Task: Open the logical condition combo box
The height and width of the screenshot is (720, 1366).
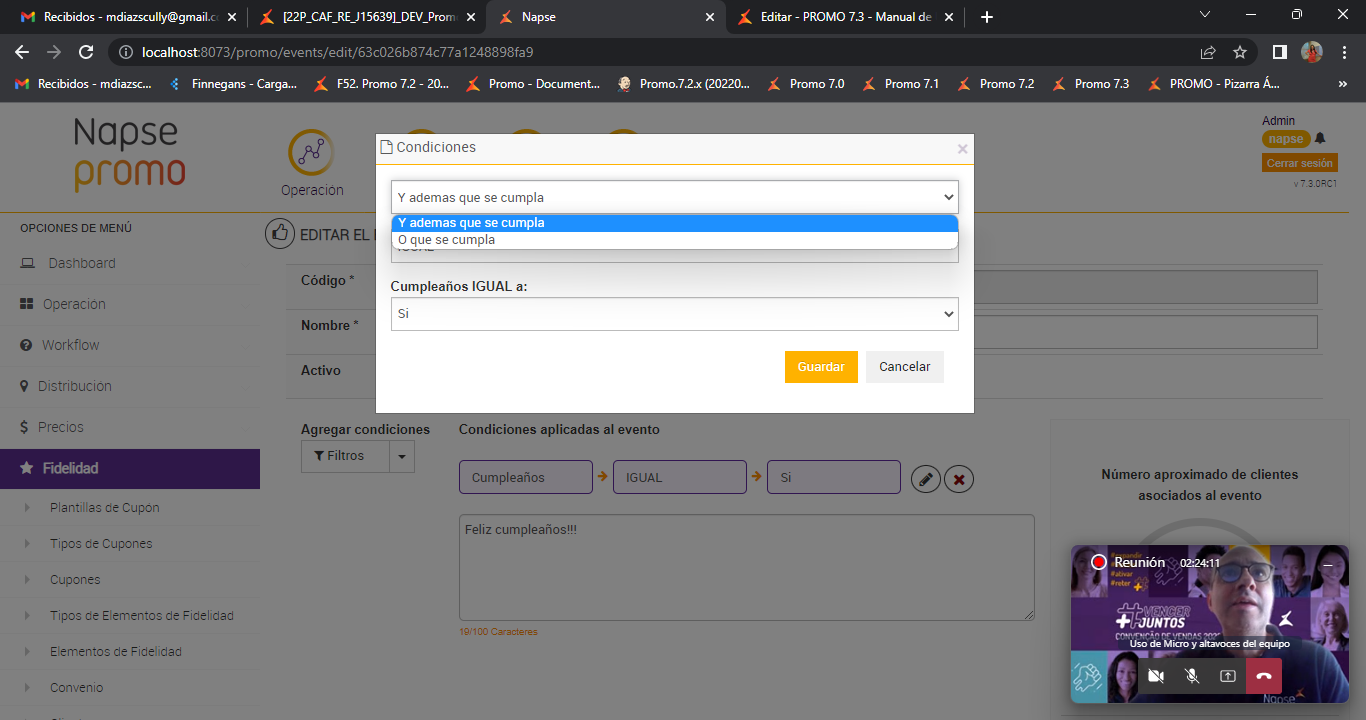Action: click(x=674, y=197)
